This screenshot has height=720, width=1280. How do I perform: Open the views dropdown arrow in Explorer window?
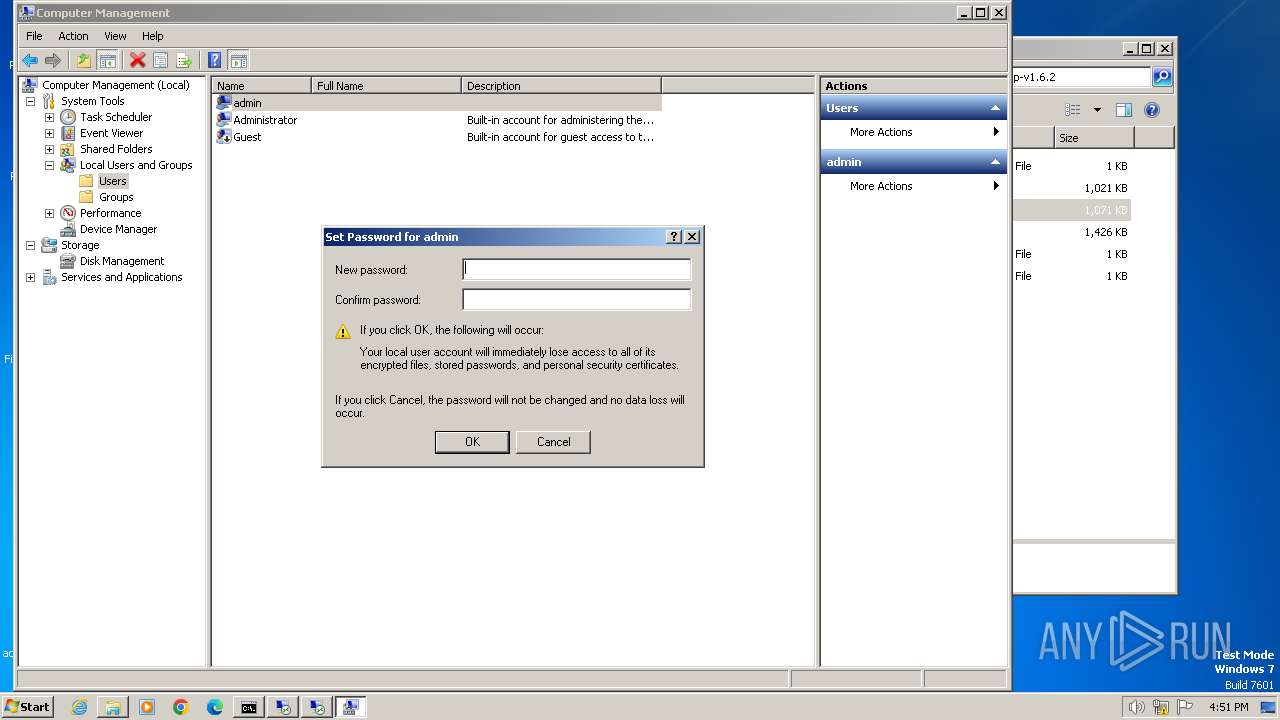[1097, 110]
